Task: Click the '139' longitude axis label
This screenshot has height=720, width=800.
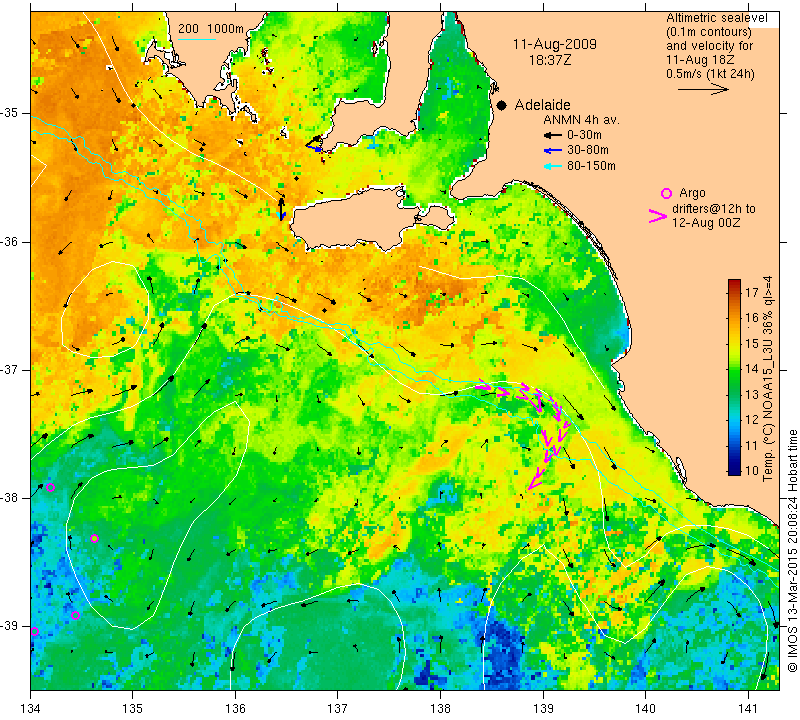Action: pos(543,708)
